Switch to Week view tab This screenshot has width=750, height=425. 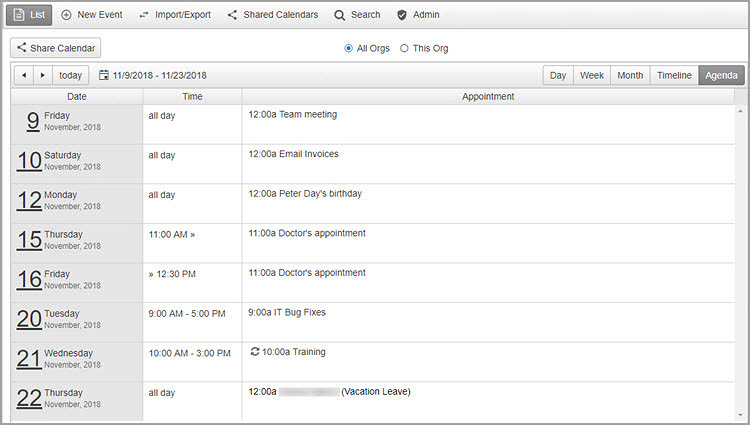pyautogui.click(x=592, y=75)
